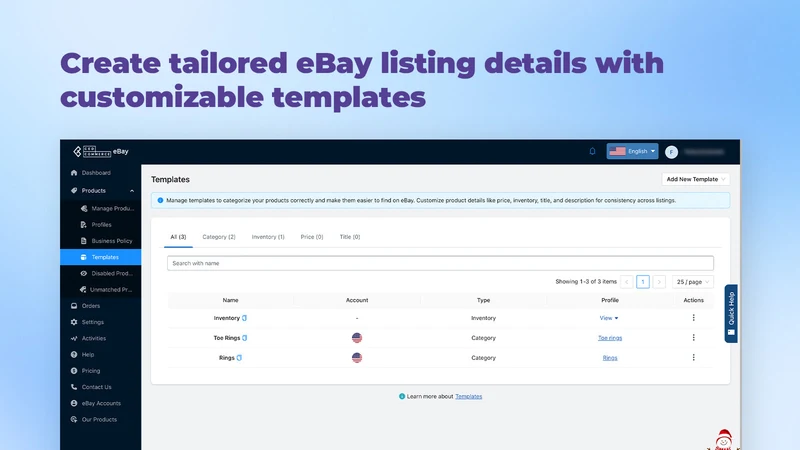This screenshot has height=450, width=800.
Task: Click the Type column header
Action: tap(483, 300)
